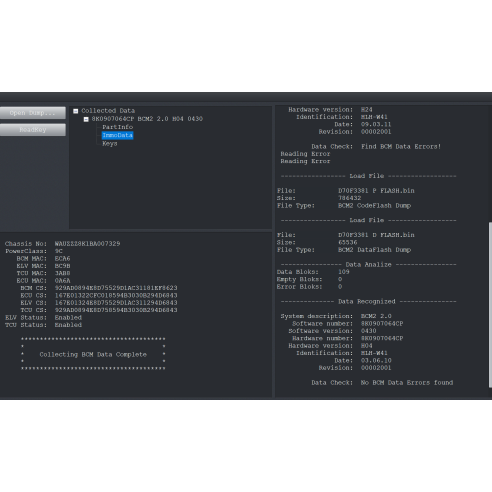This screenshot has height=492, width=492.
Task: Click the Data Recognized section header
Action: pos(367,302)
